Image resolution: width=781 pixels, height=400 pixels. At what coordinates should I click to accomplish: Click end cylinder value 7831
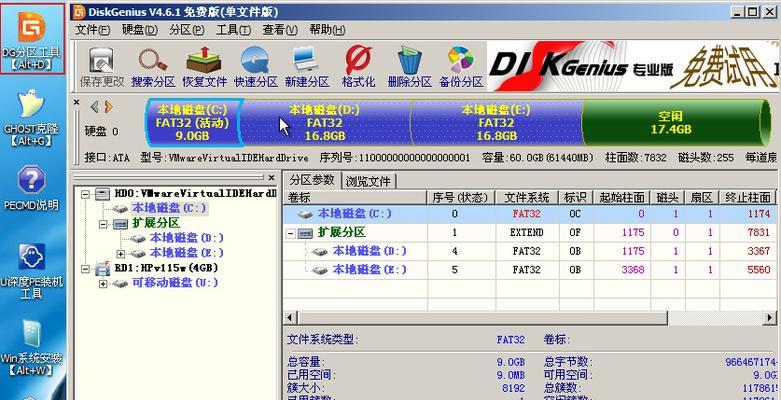point(759,233)
